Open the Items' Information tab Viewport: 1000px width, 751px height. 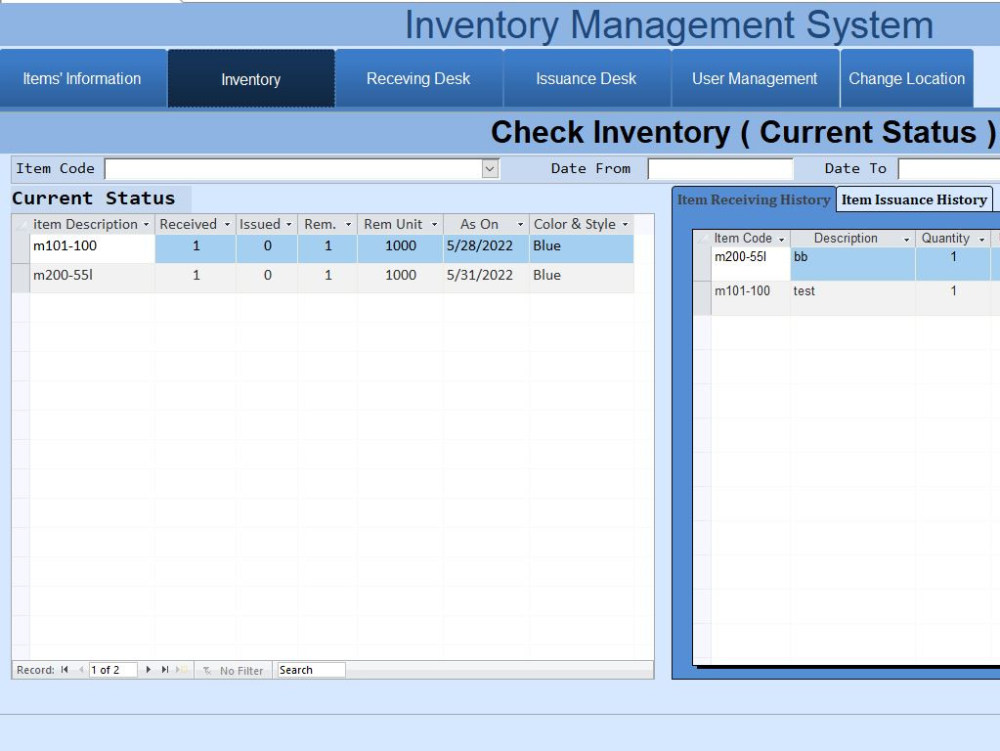coord(82,78)
